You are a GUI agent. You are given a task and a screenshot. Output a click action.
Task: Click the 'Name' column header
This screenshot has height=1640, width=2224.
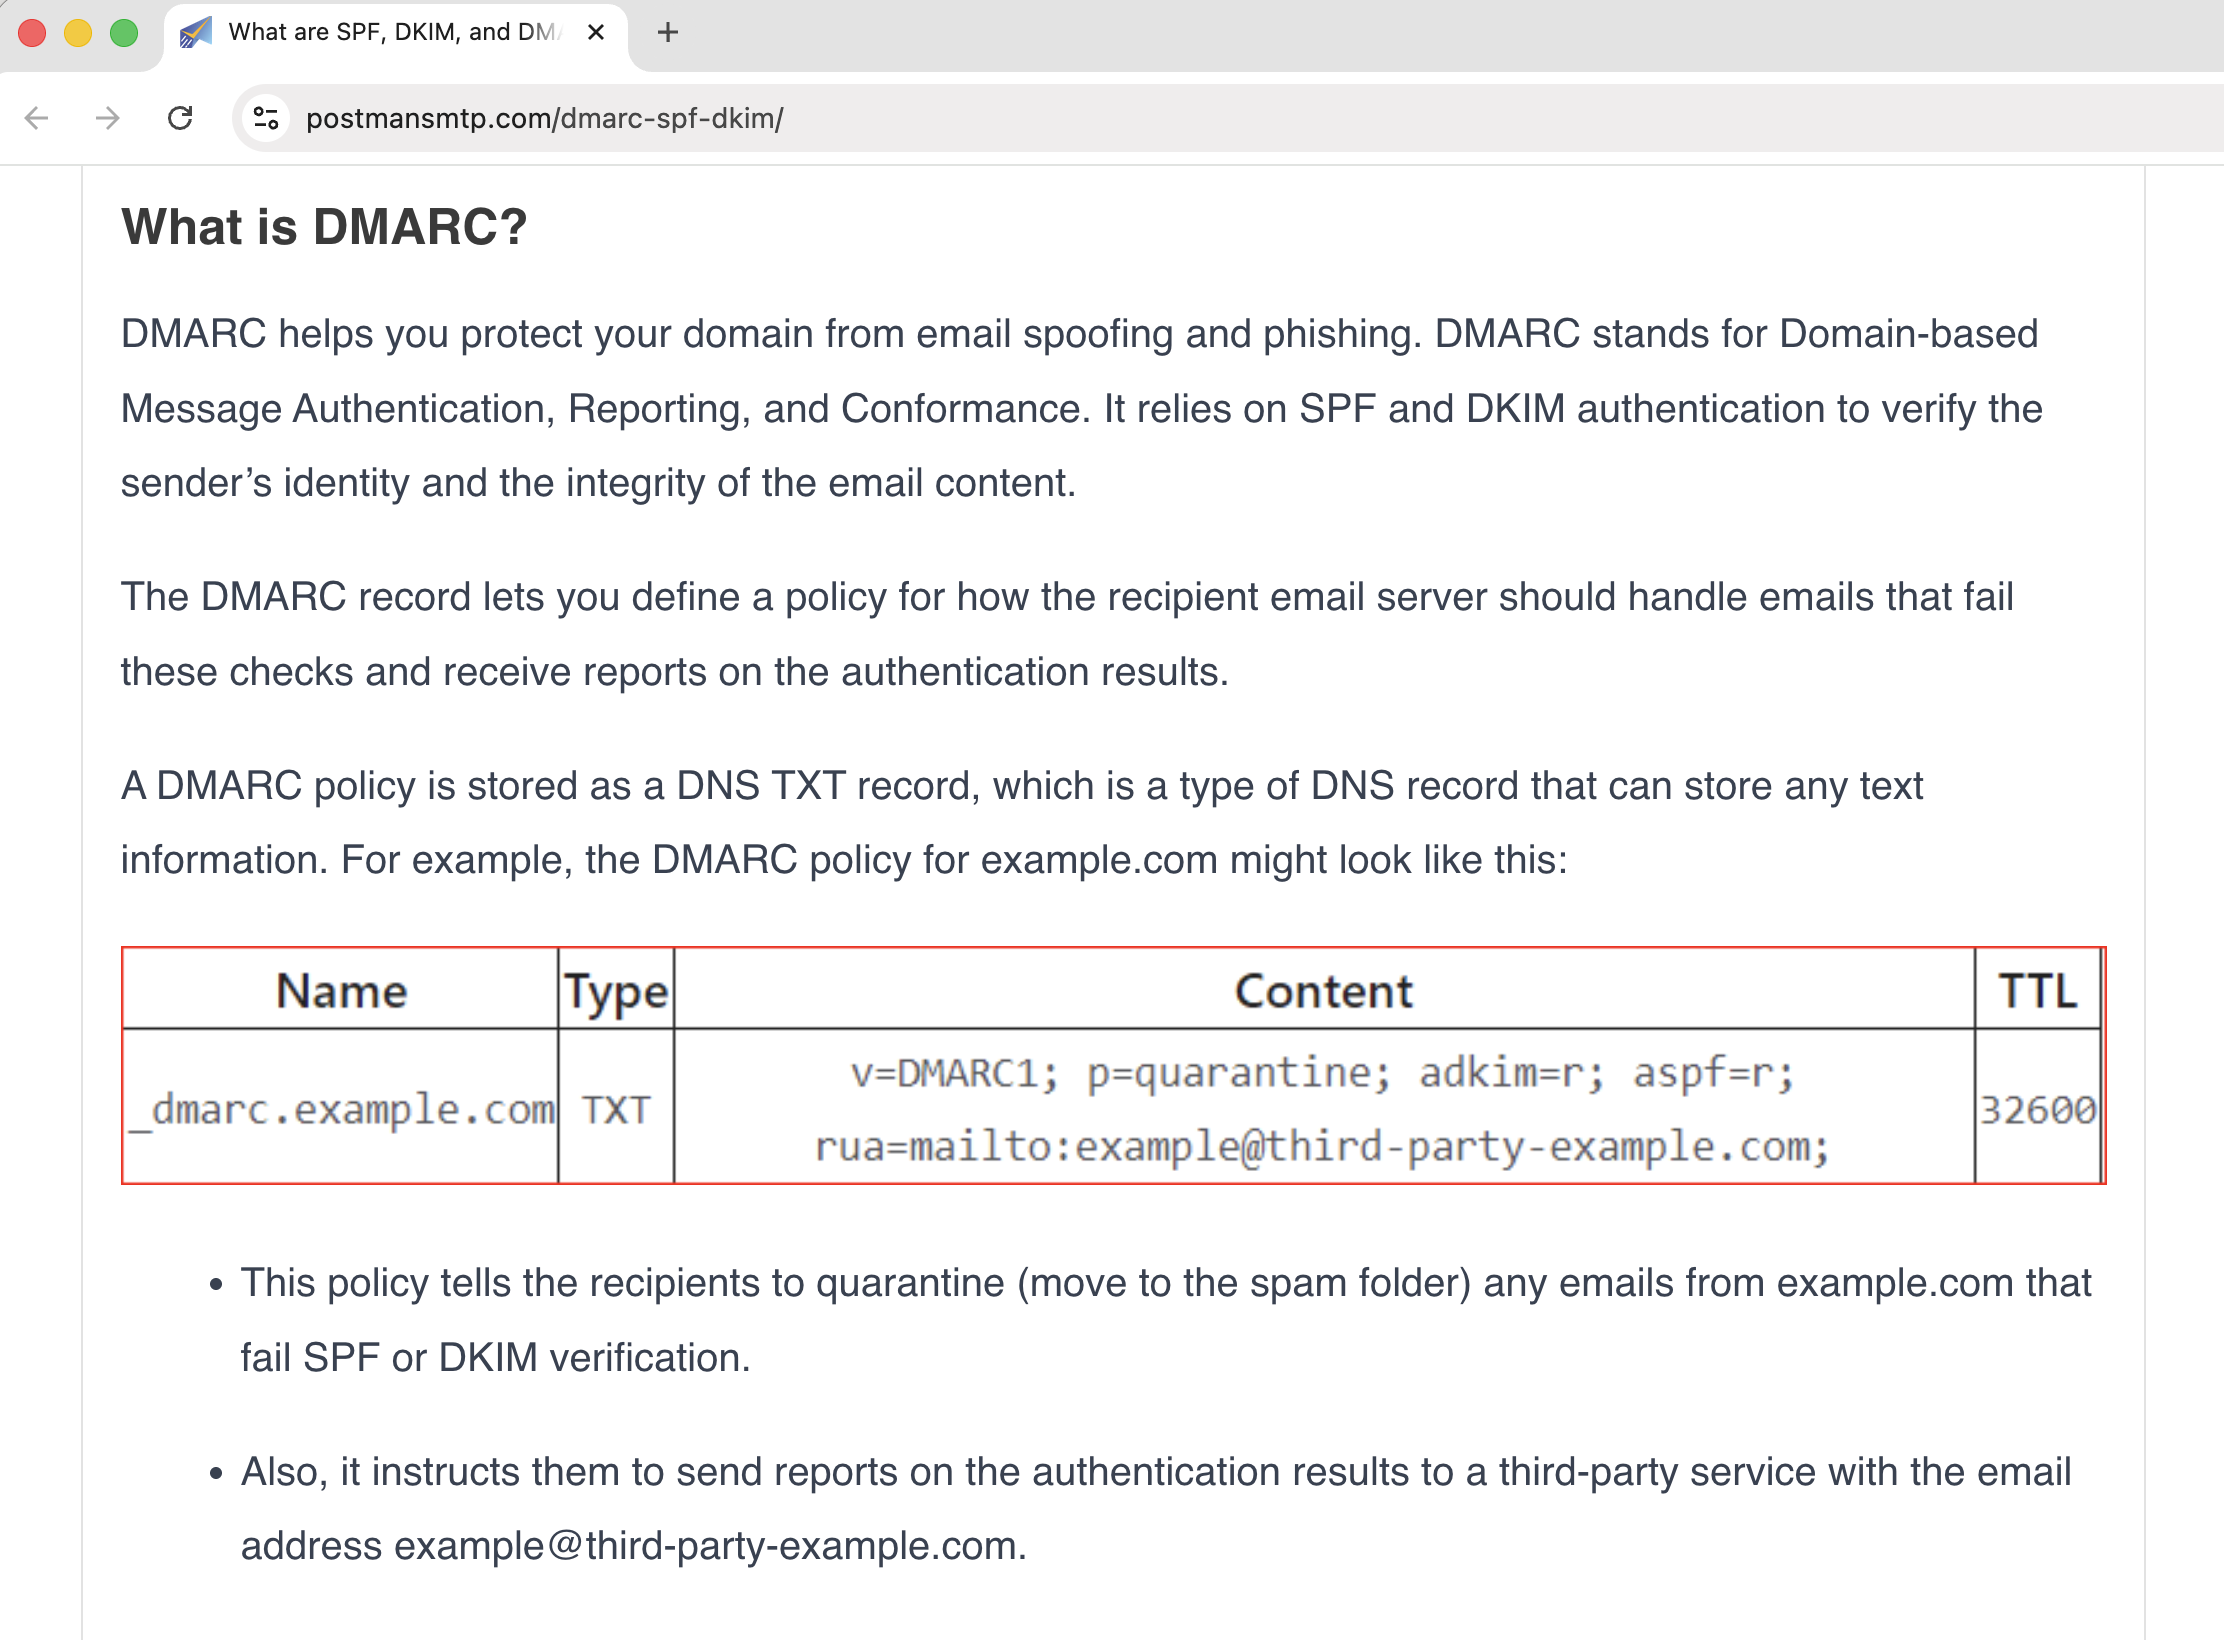pyautogui.click(x=341, y=991)
